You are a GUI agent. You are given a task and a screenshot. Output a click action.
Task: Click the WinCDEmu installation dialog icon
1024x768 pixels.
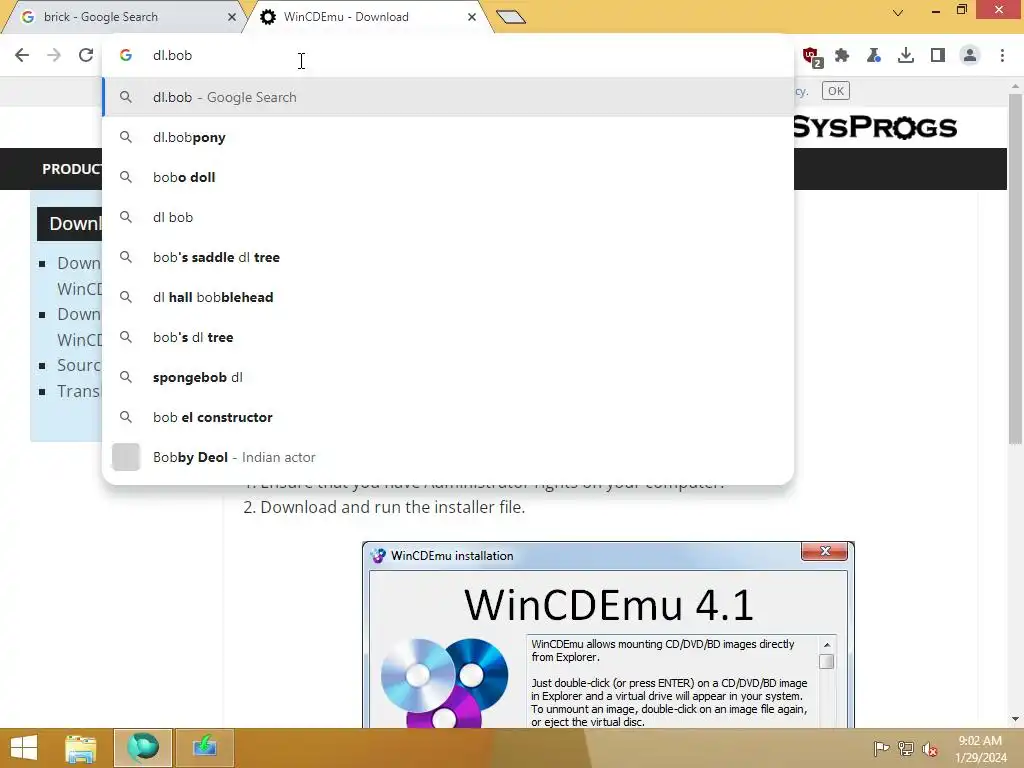coord(378,556)
